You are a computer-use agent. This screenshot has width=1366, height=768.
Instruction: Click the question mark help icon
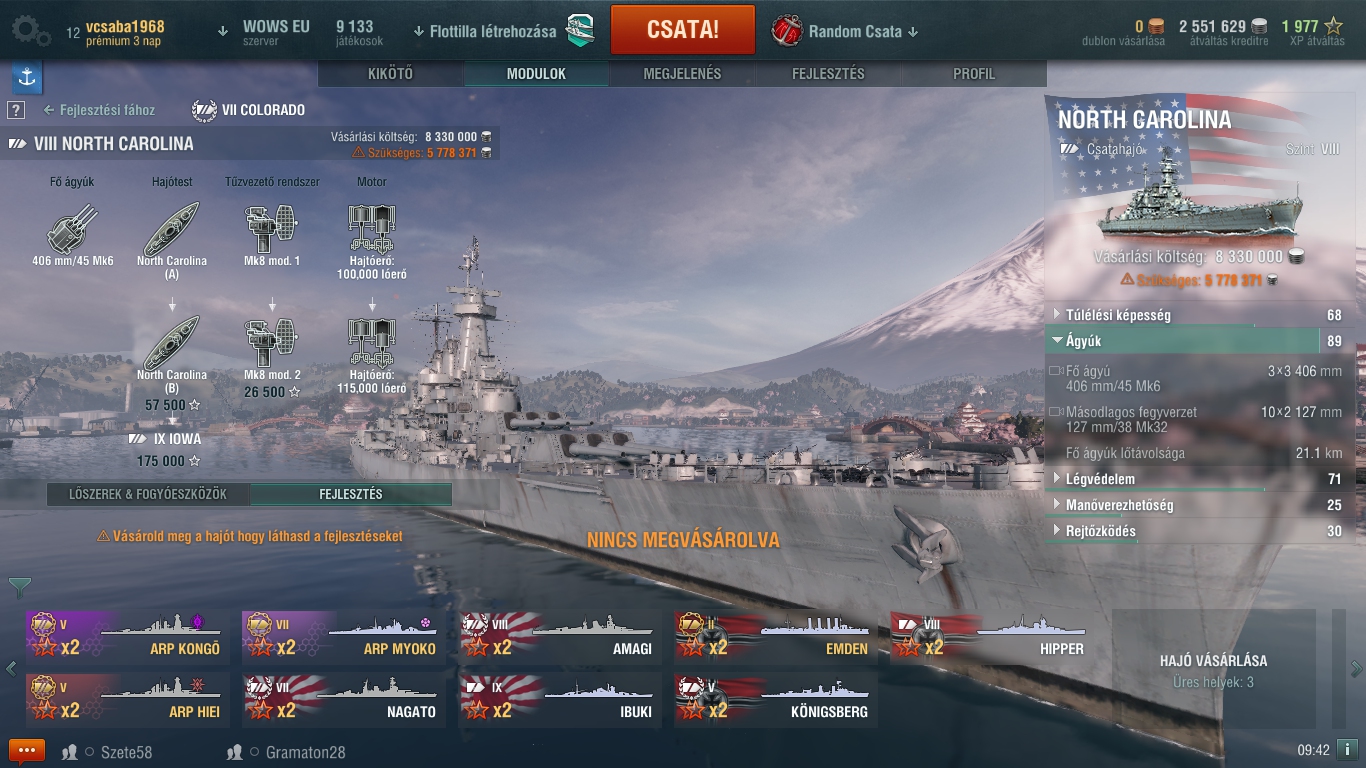tap(16, 110)
